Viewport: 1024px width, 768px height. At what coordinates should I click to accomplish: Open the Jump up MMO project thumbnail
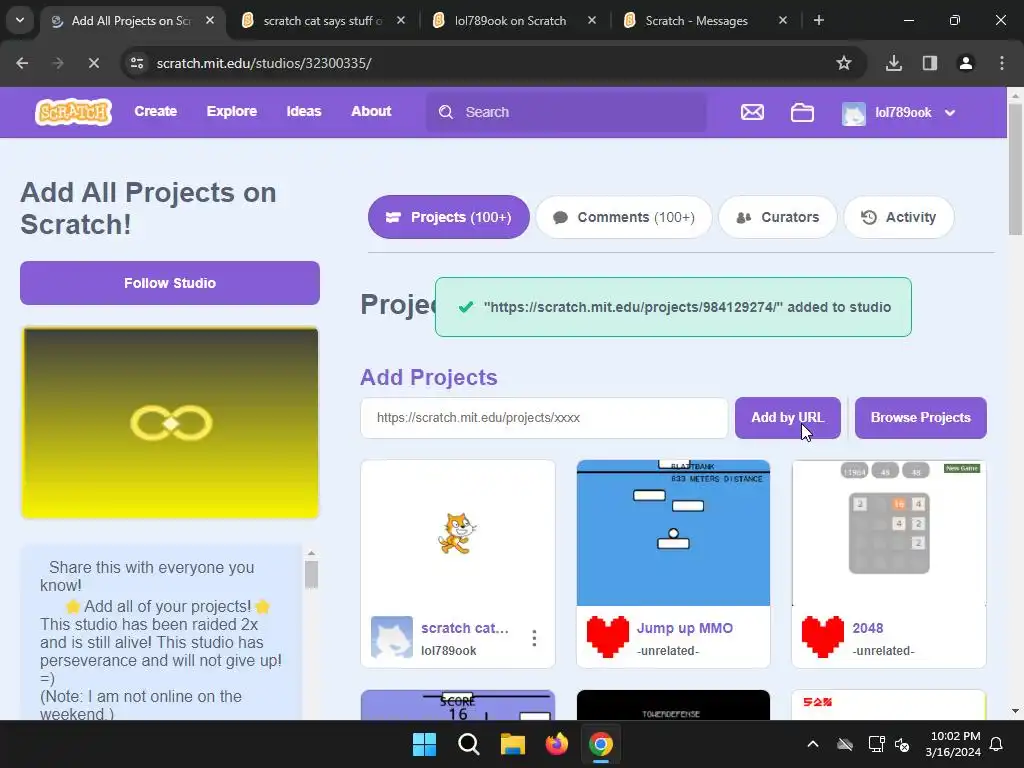point(673,533)
